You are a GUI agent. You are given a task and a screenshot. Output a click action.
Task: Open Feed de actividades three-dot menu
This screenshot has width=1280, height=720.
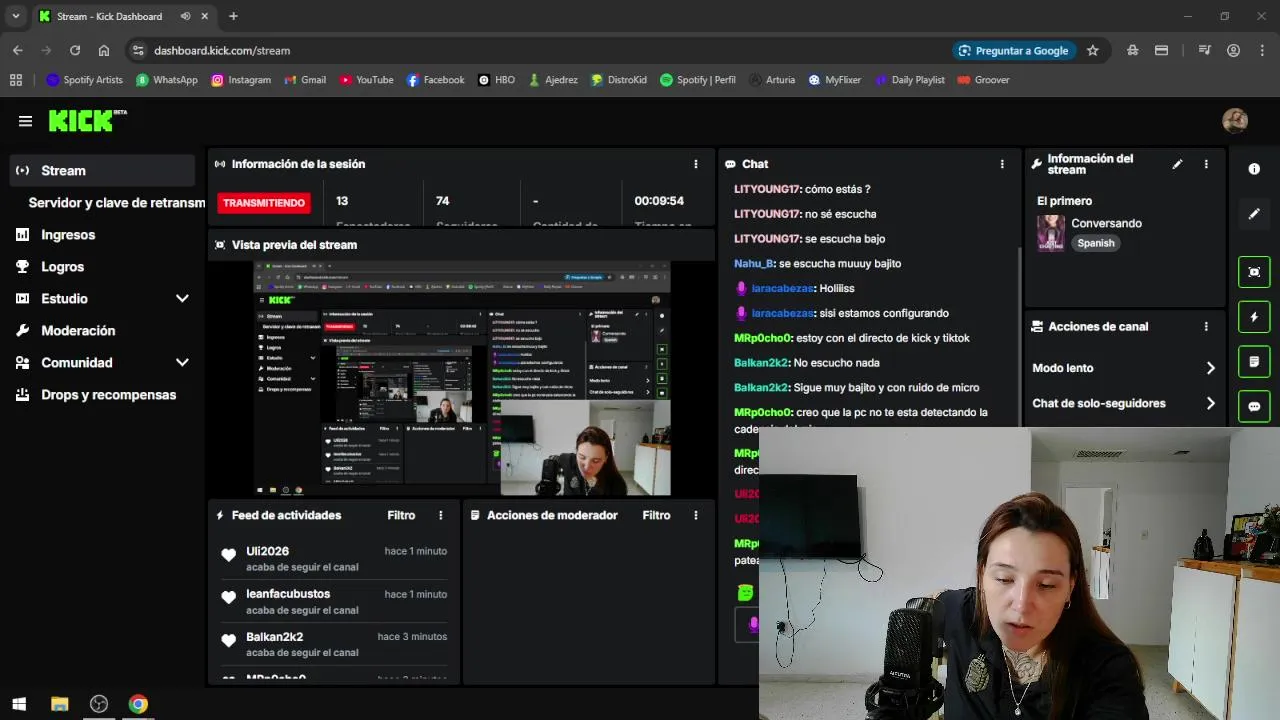pyautogui.click(x=441, y=515)
